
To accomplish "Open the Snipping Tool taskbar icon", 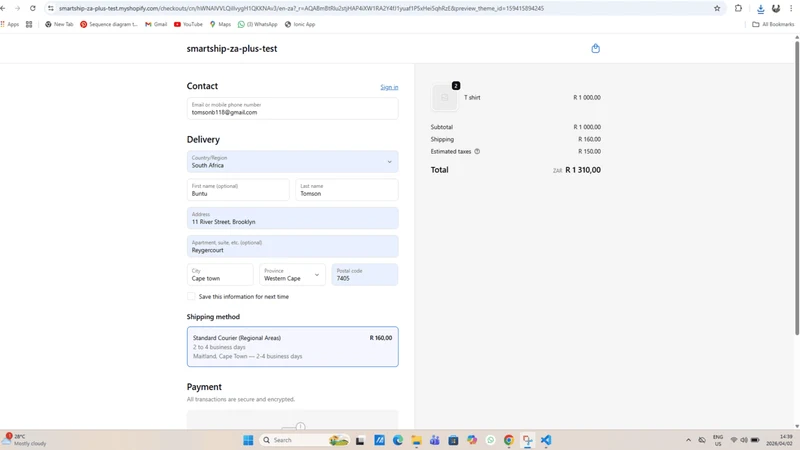I will click(x=528, y=440).
